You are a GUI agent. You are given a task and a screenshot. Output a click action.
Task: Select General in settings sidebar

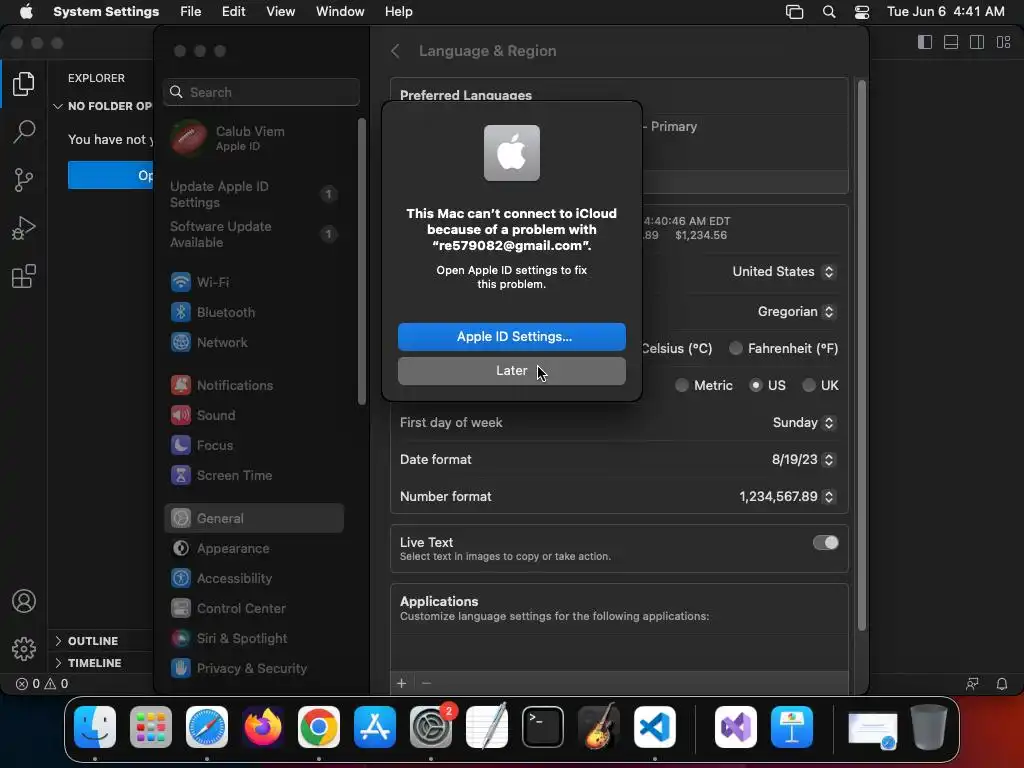point(254,518)
